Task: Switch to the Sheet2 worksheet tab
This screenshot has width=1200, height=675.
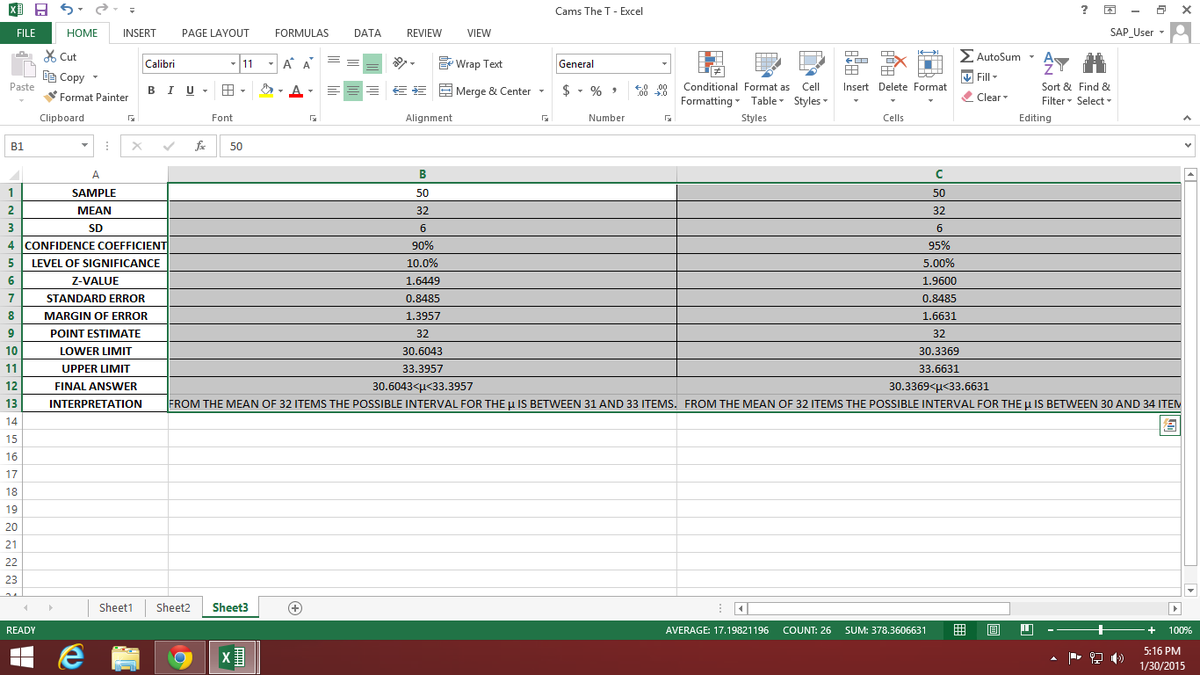Action: (173, 608)
